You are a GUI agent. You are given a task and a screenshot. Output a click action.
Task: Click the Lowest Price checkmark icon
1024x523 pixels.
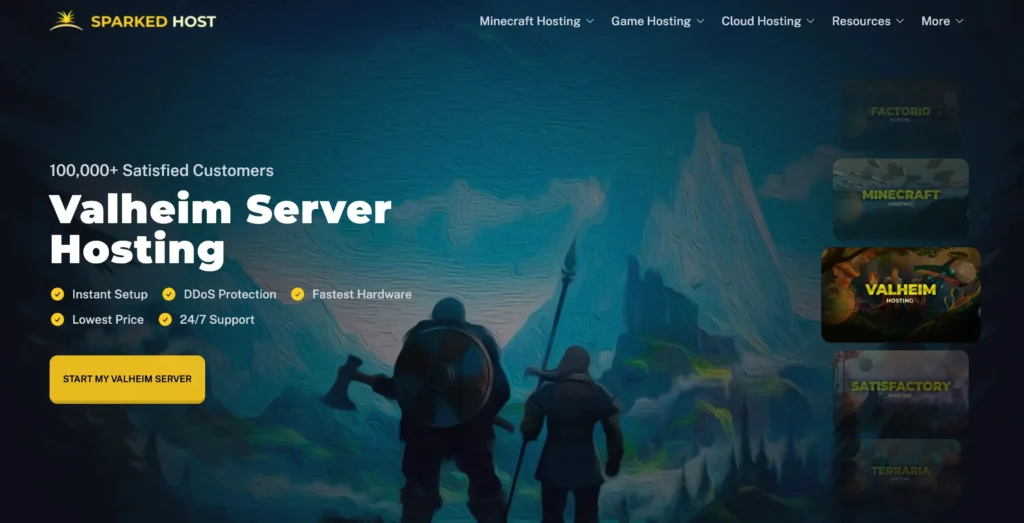tap(57, 320)
